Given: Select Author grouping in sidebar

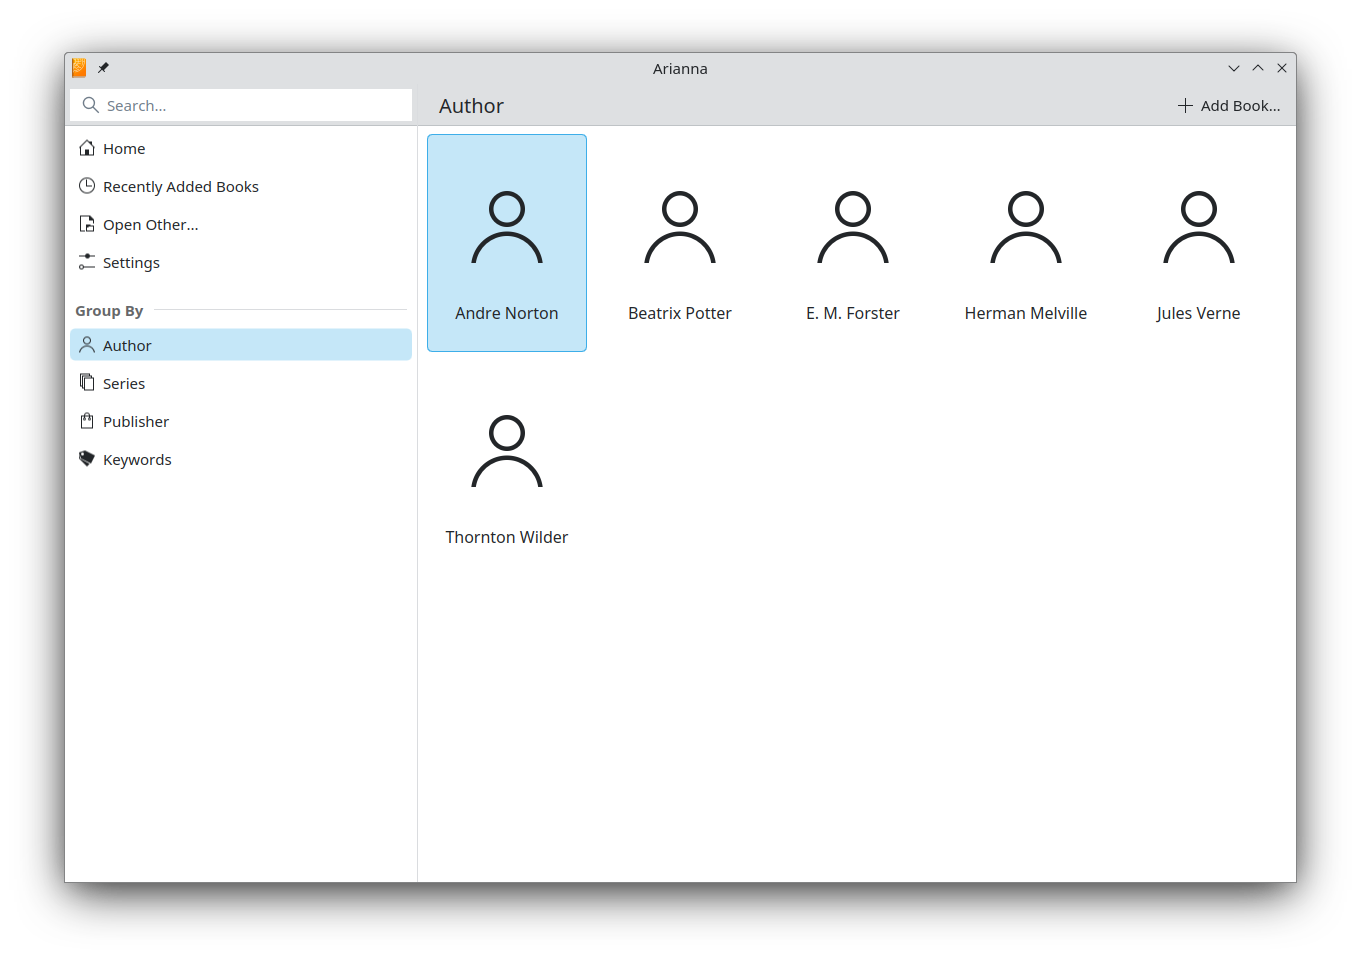Looking at the screenshot, I should point(127,346).
